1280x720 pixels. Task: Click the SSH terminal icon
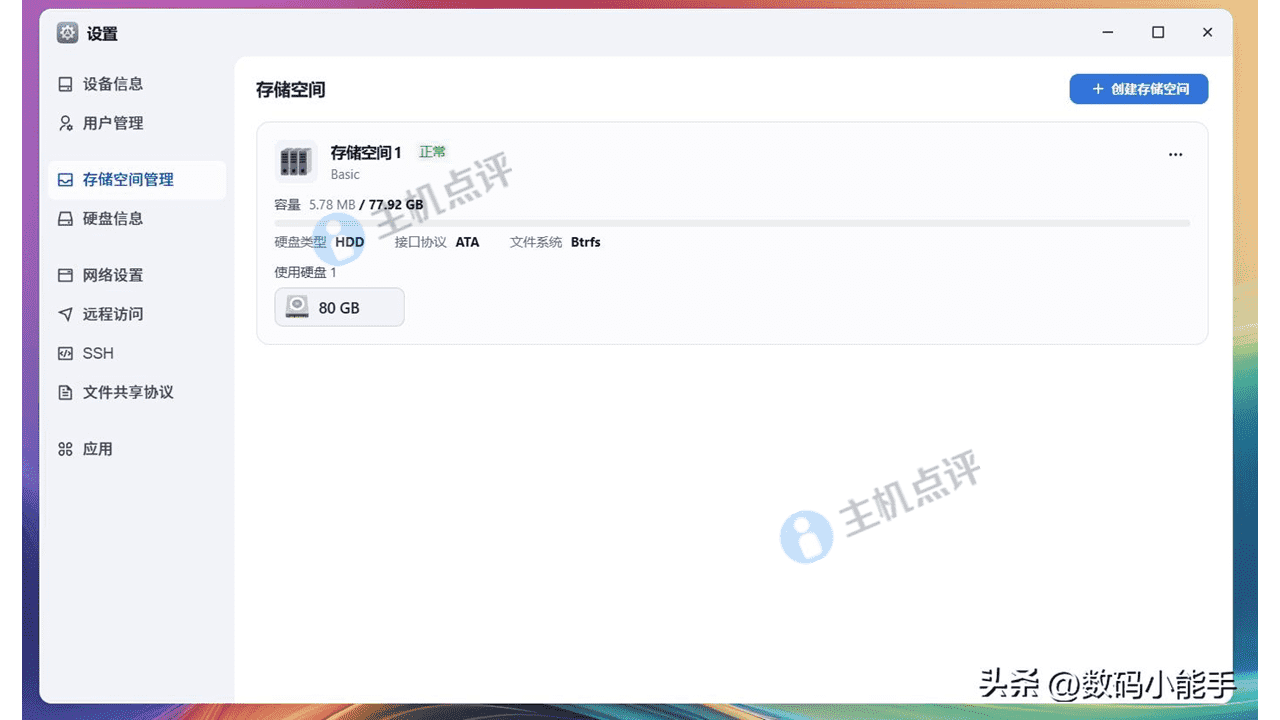pyautogui.click(x=66, y=353)
